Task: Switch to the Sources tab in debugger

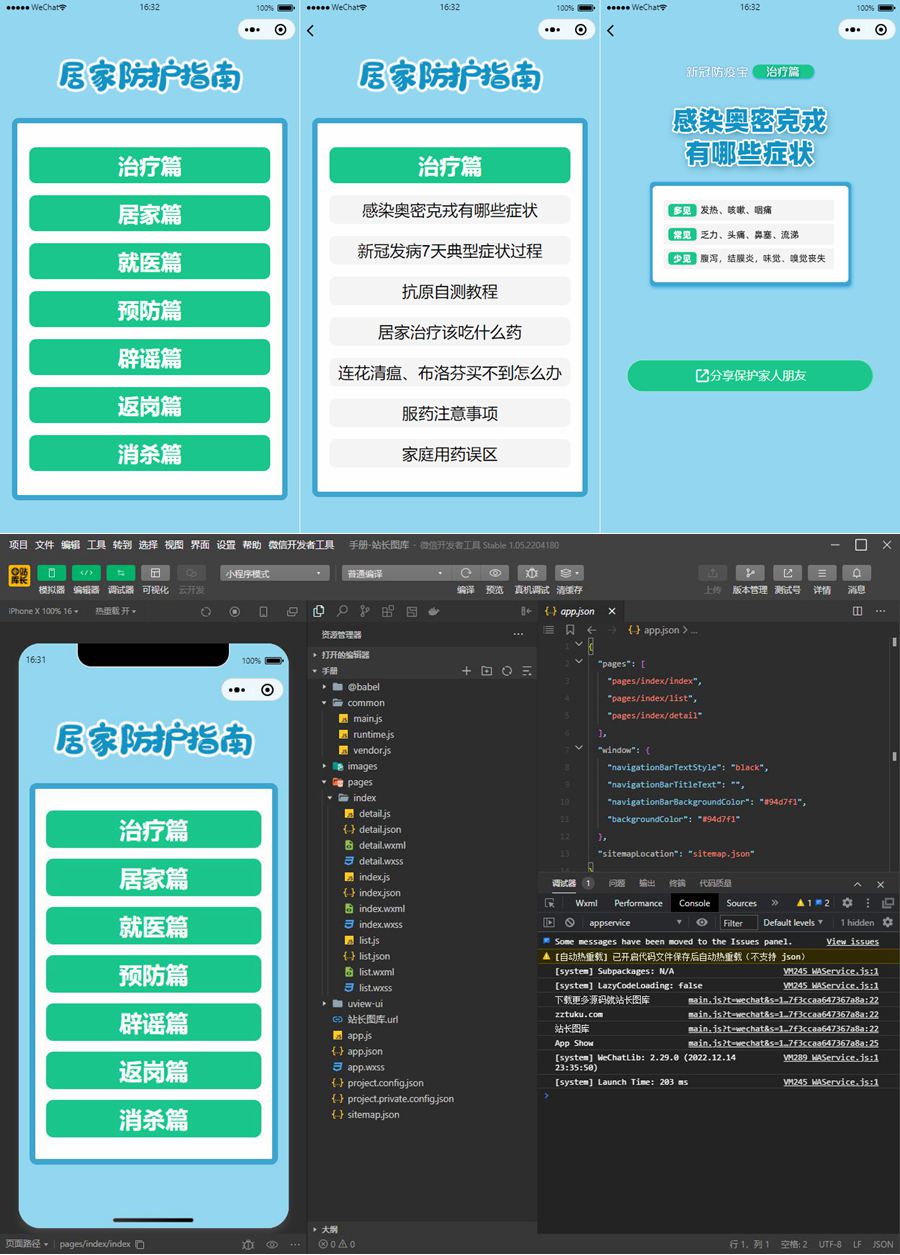Action: [x=741, y=903]
